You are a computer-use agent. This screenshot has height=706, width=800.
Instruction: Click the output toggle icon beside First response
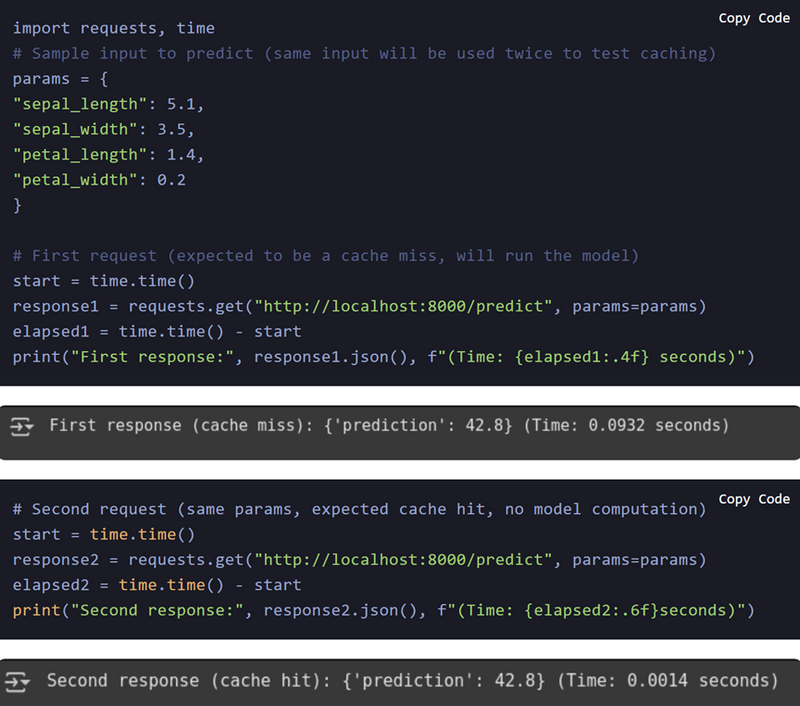[x=22, y=426]
